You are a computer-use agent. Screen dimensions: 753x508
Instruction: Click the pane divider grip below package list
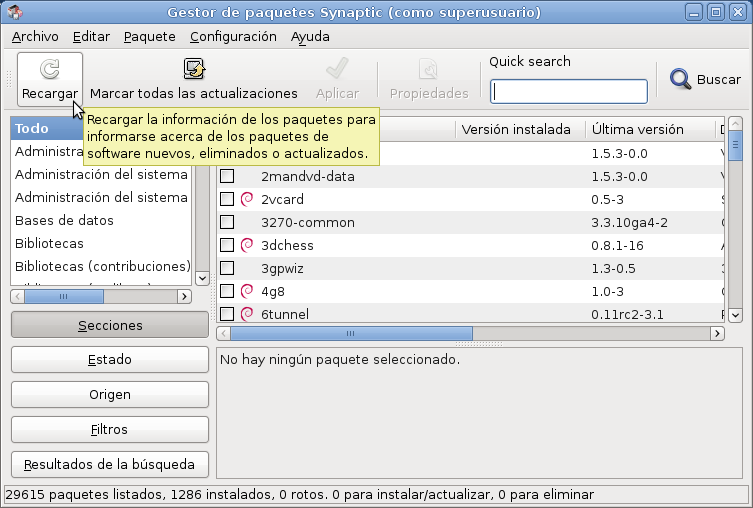[479, 344]
